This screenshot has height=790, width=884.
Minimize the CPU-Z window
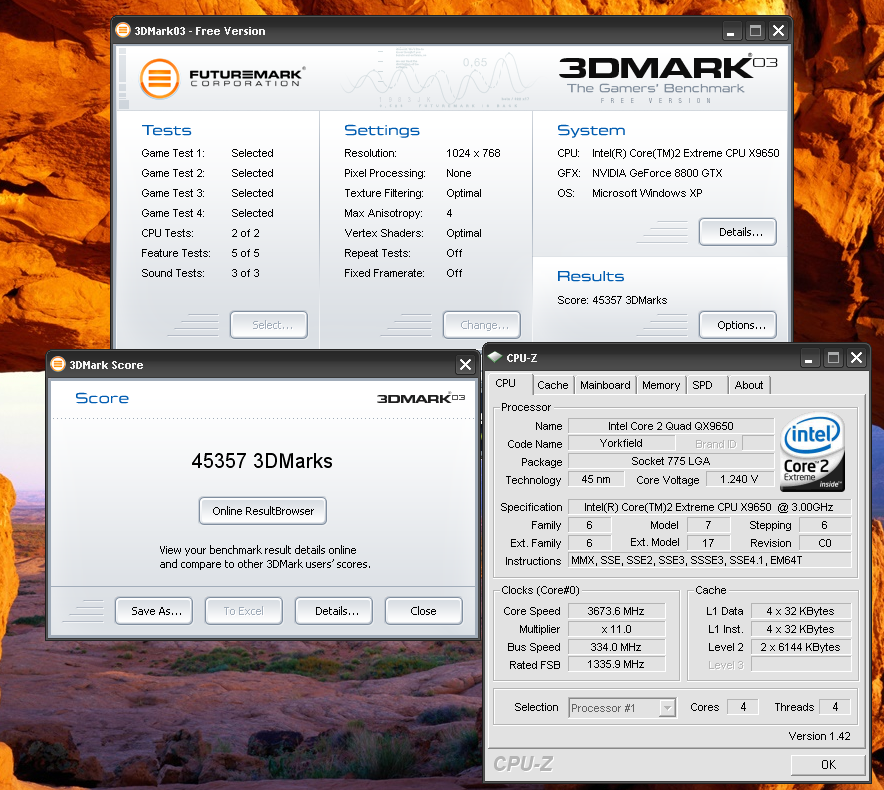coord(808,358)
